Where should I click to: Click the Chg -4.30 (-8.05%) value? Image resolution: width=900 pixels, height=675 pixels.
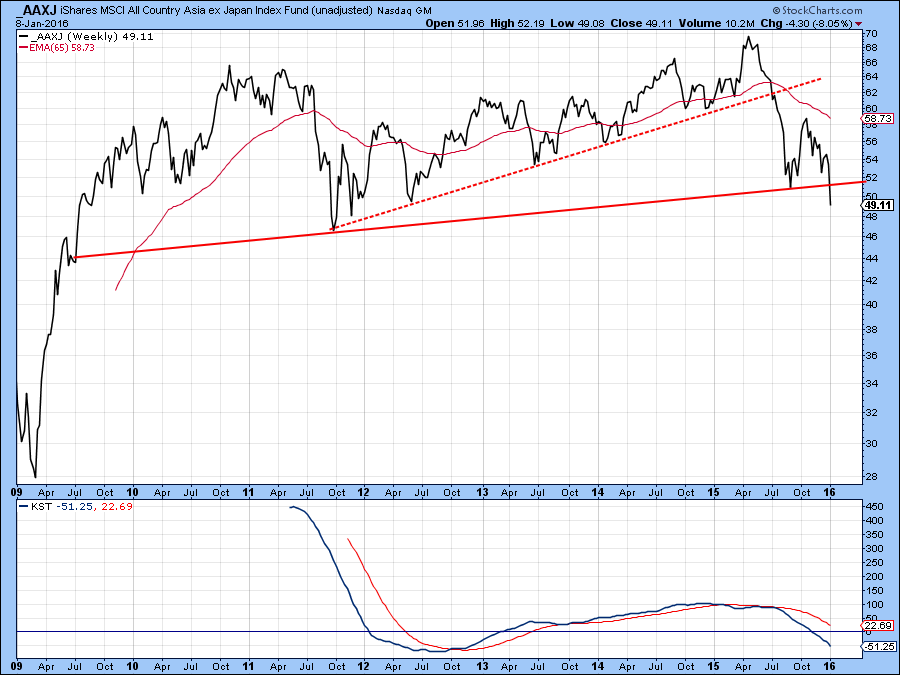(806, 24)
